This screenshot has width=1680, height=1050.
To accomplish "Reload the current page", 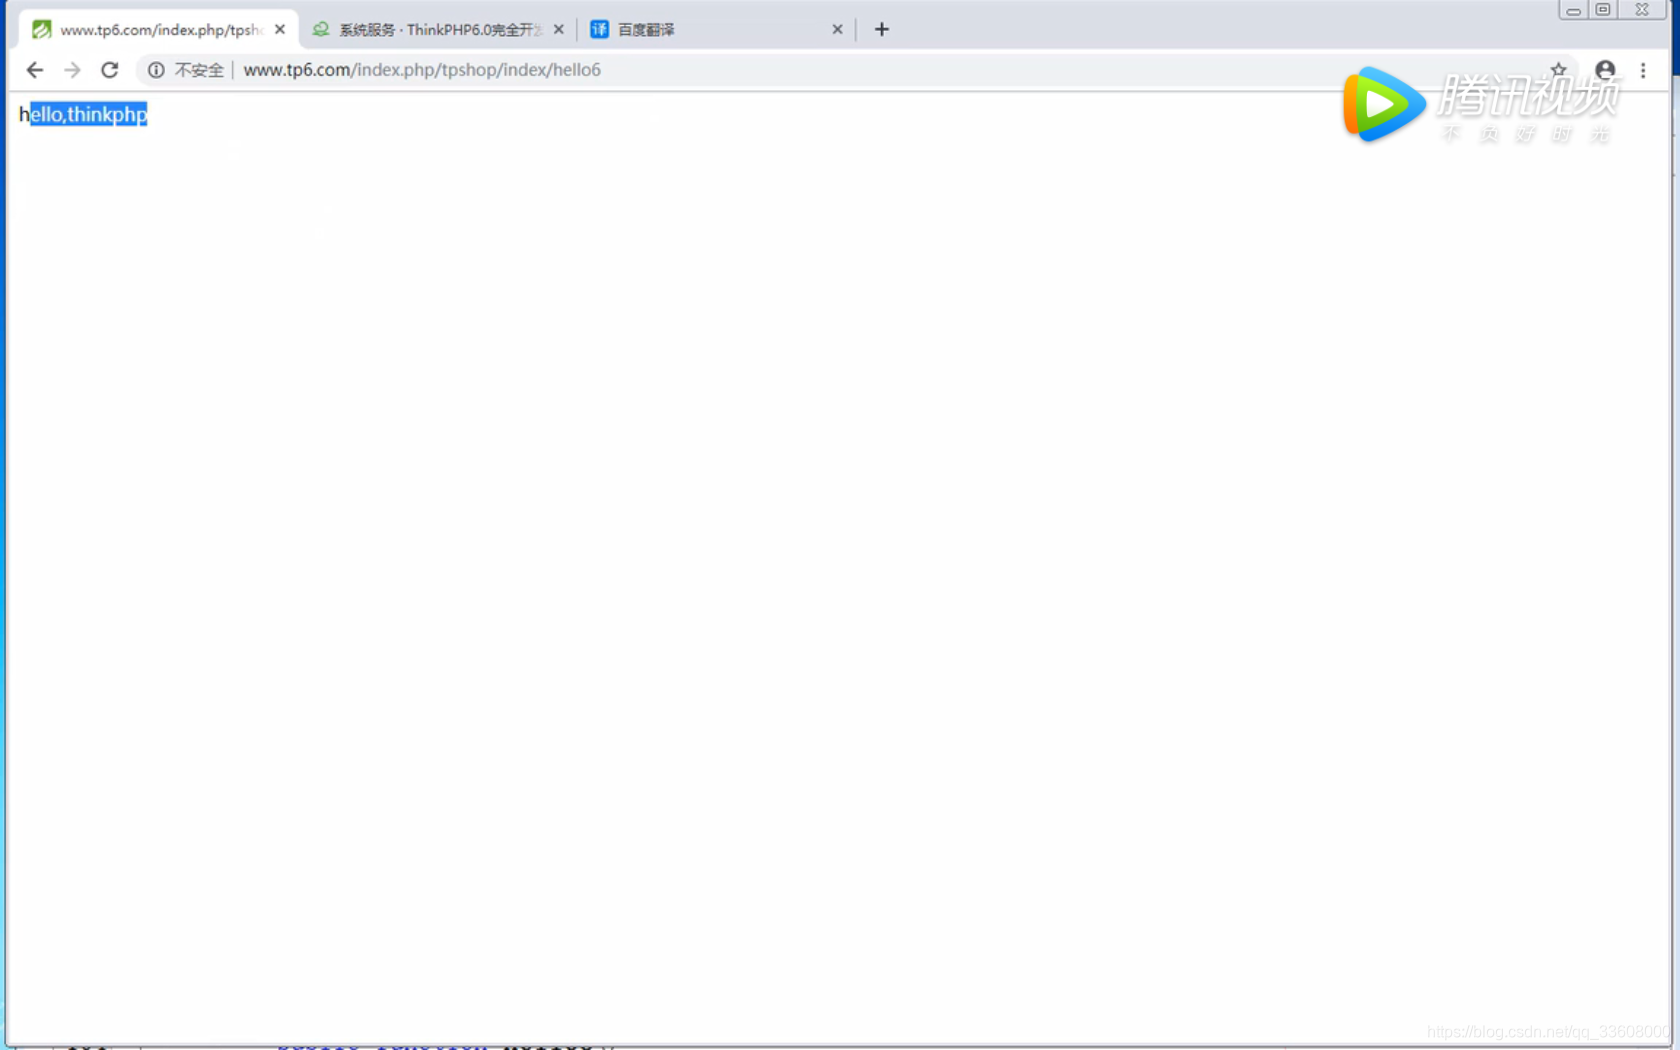I will click(x=110, y=70).
